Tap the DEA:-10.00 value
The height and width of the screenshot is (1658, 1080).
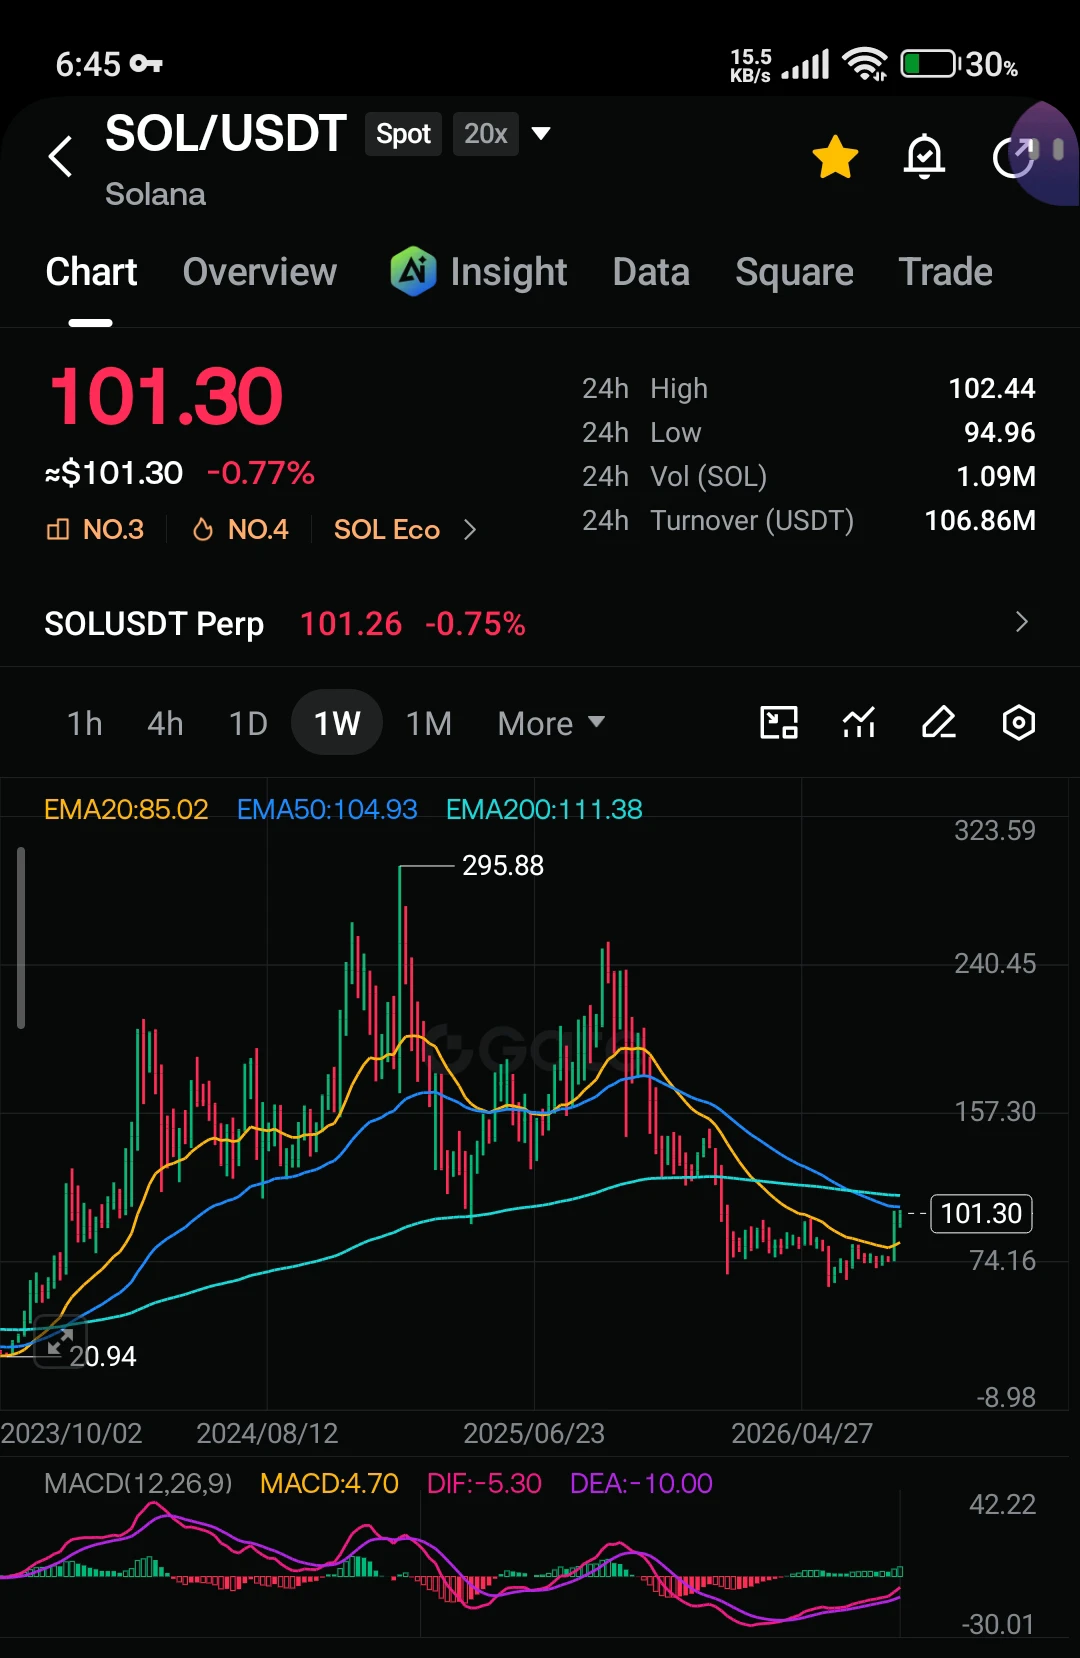(641, 1483)
